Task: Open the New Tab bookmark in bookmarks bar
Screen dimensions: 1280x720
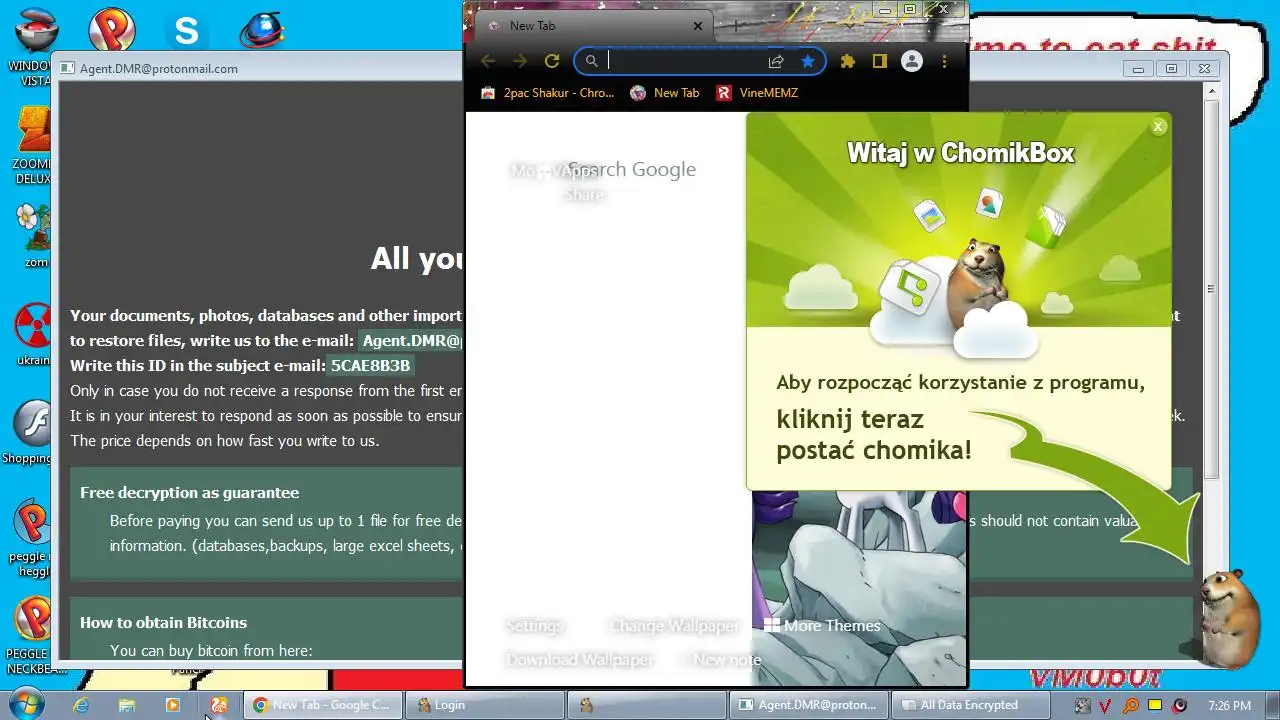Action: click(x=665, y=93)
